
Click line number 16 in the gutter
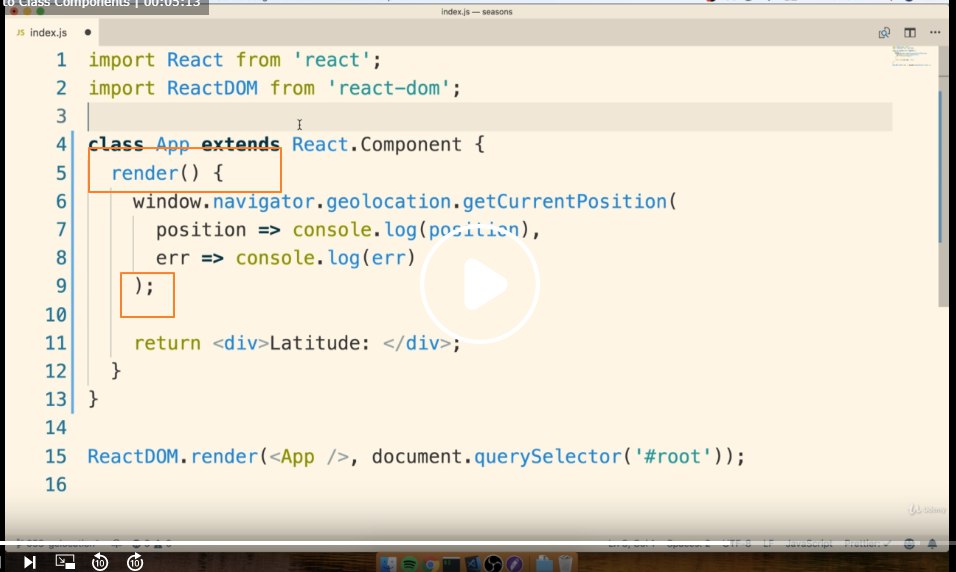coord(55,484)
